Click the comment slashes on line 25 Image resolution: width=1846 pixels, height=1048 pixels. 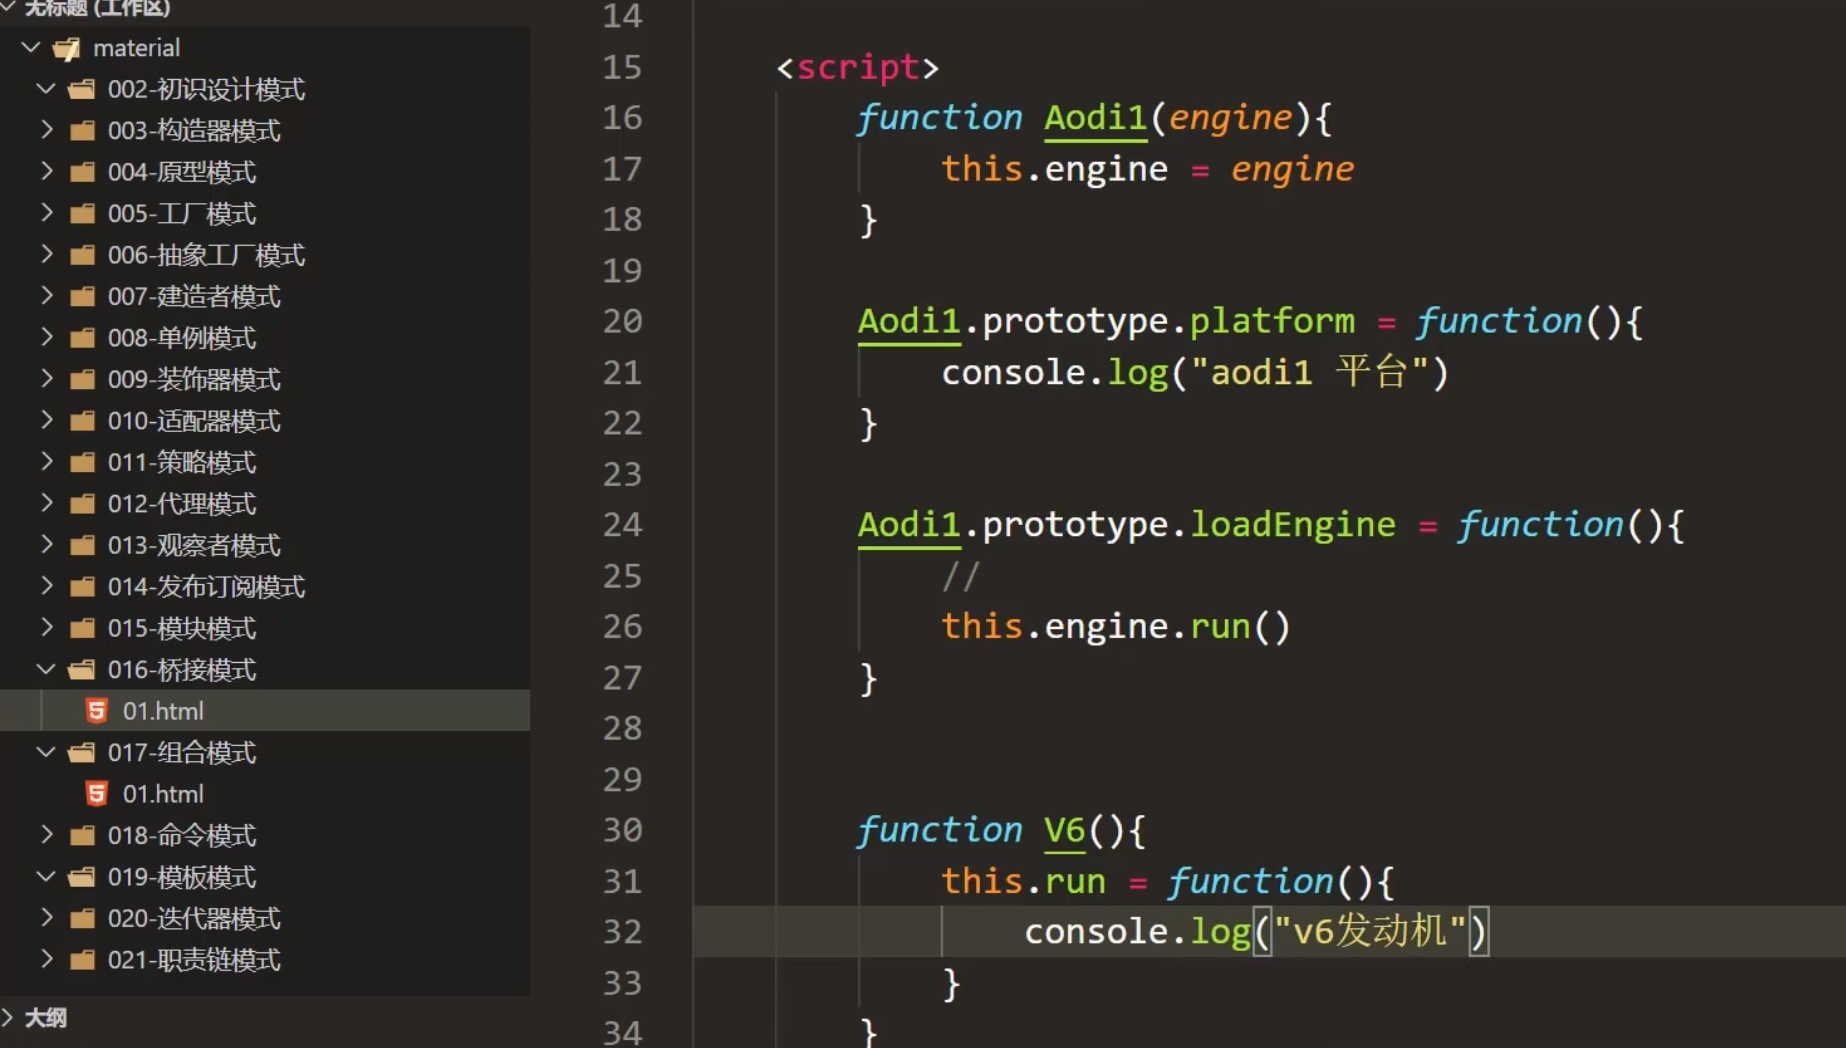coord(960,576)
